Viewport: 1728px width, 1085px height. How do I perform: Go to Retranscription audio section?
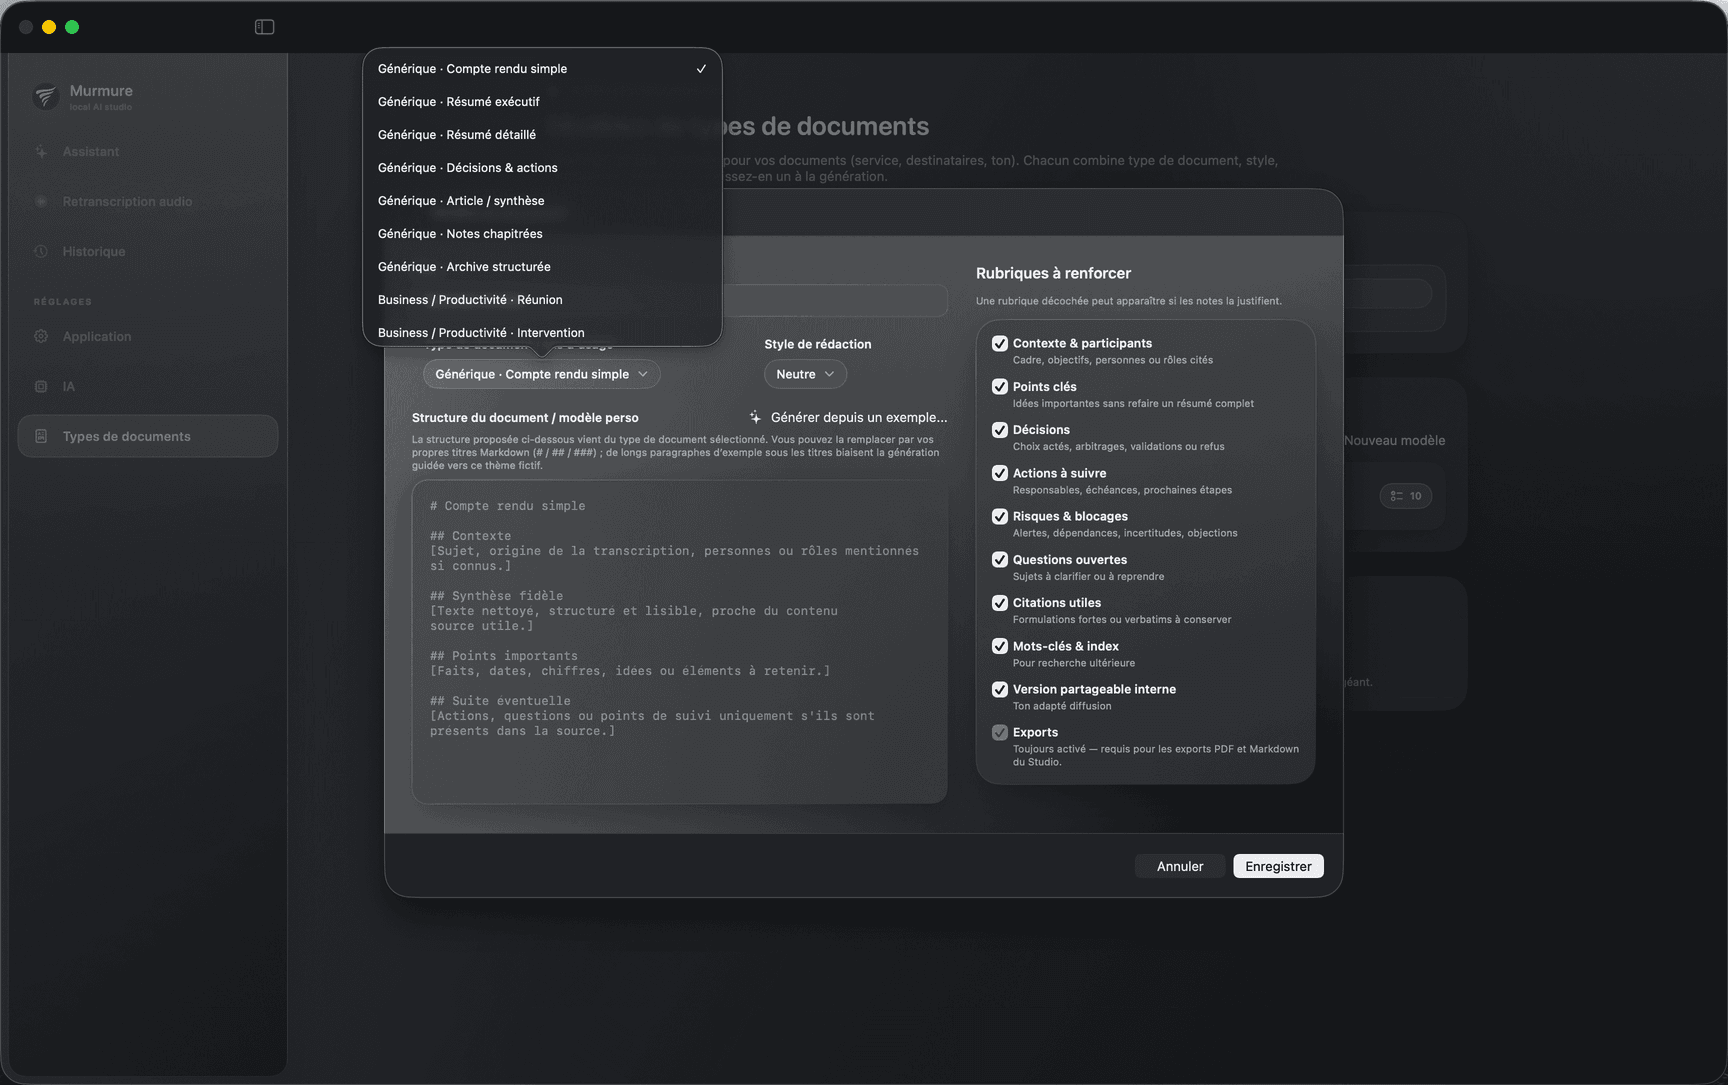click(x=147, y=202)
